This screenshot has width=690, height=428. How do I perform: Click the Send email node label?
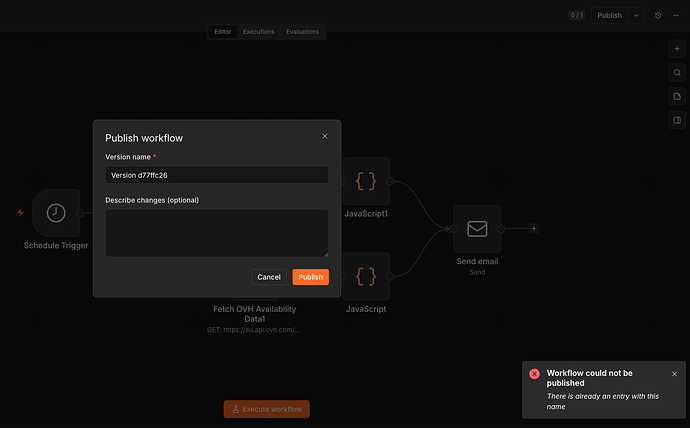[477, 261]
